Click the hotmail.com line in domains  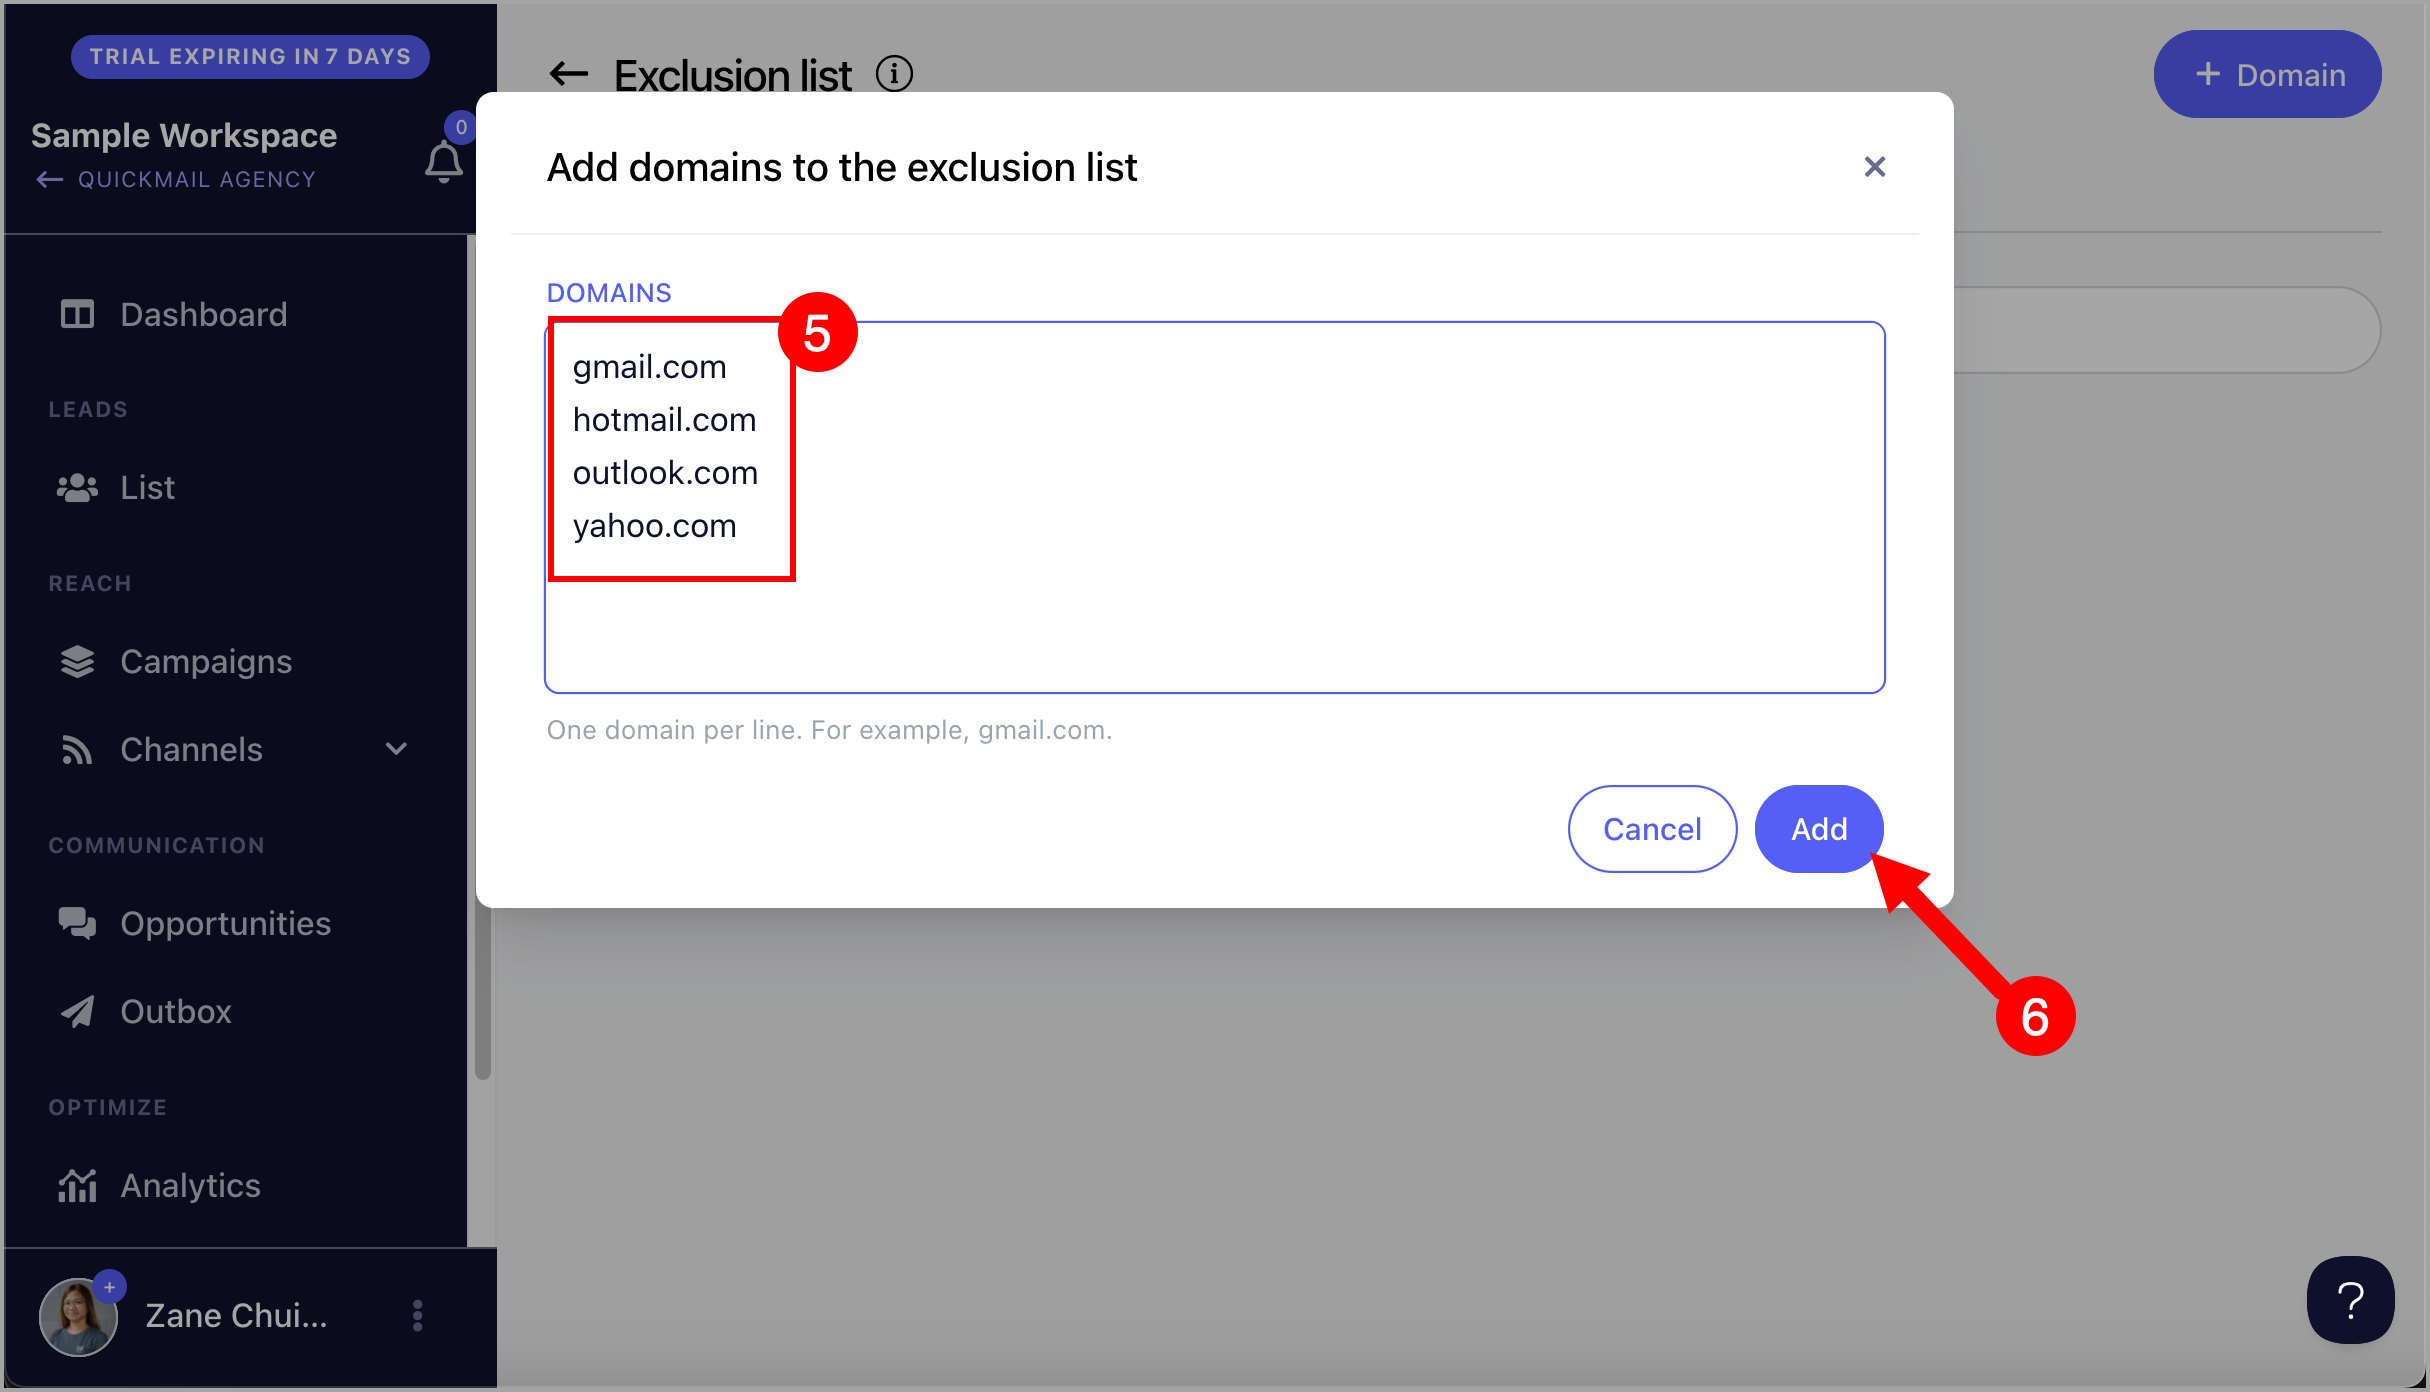pos(664,420)
